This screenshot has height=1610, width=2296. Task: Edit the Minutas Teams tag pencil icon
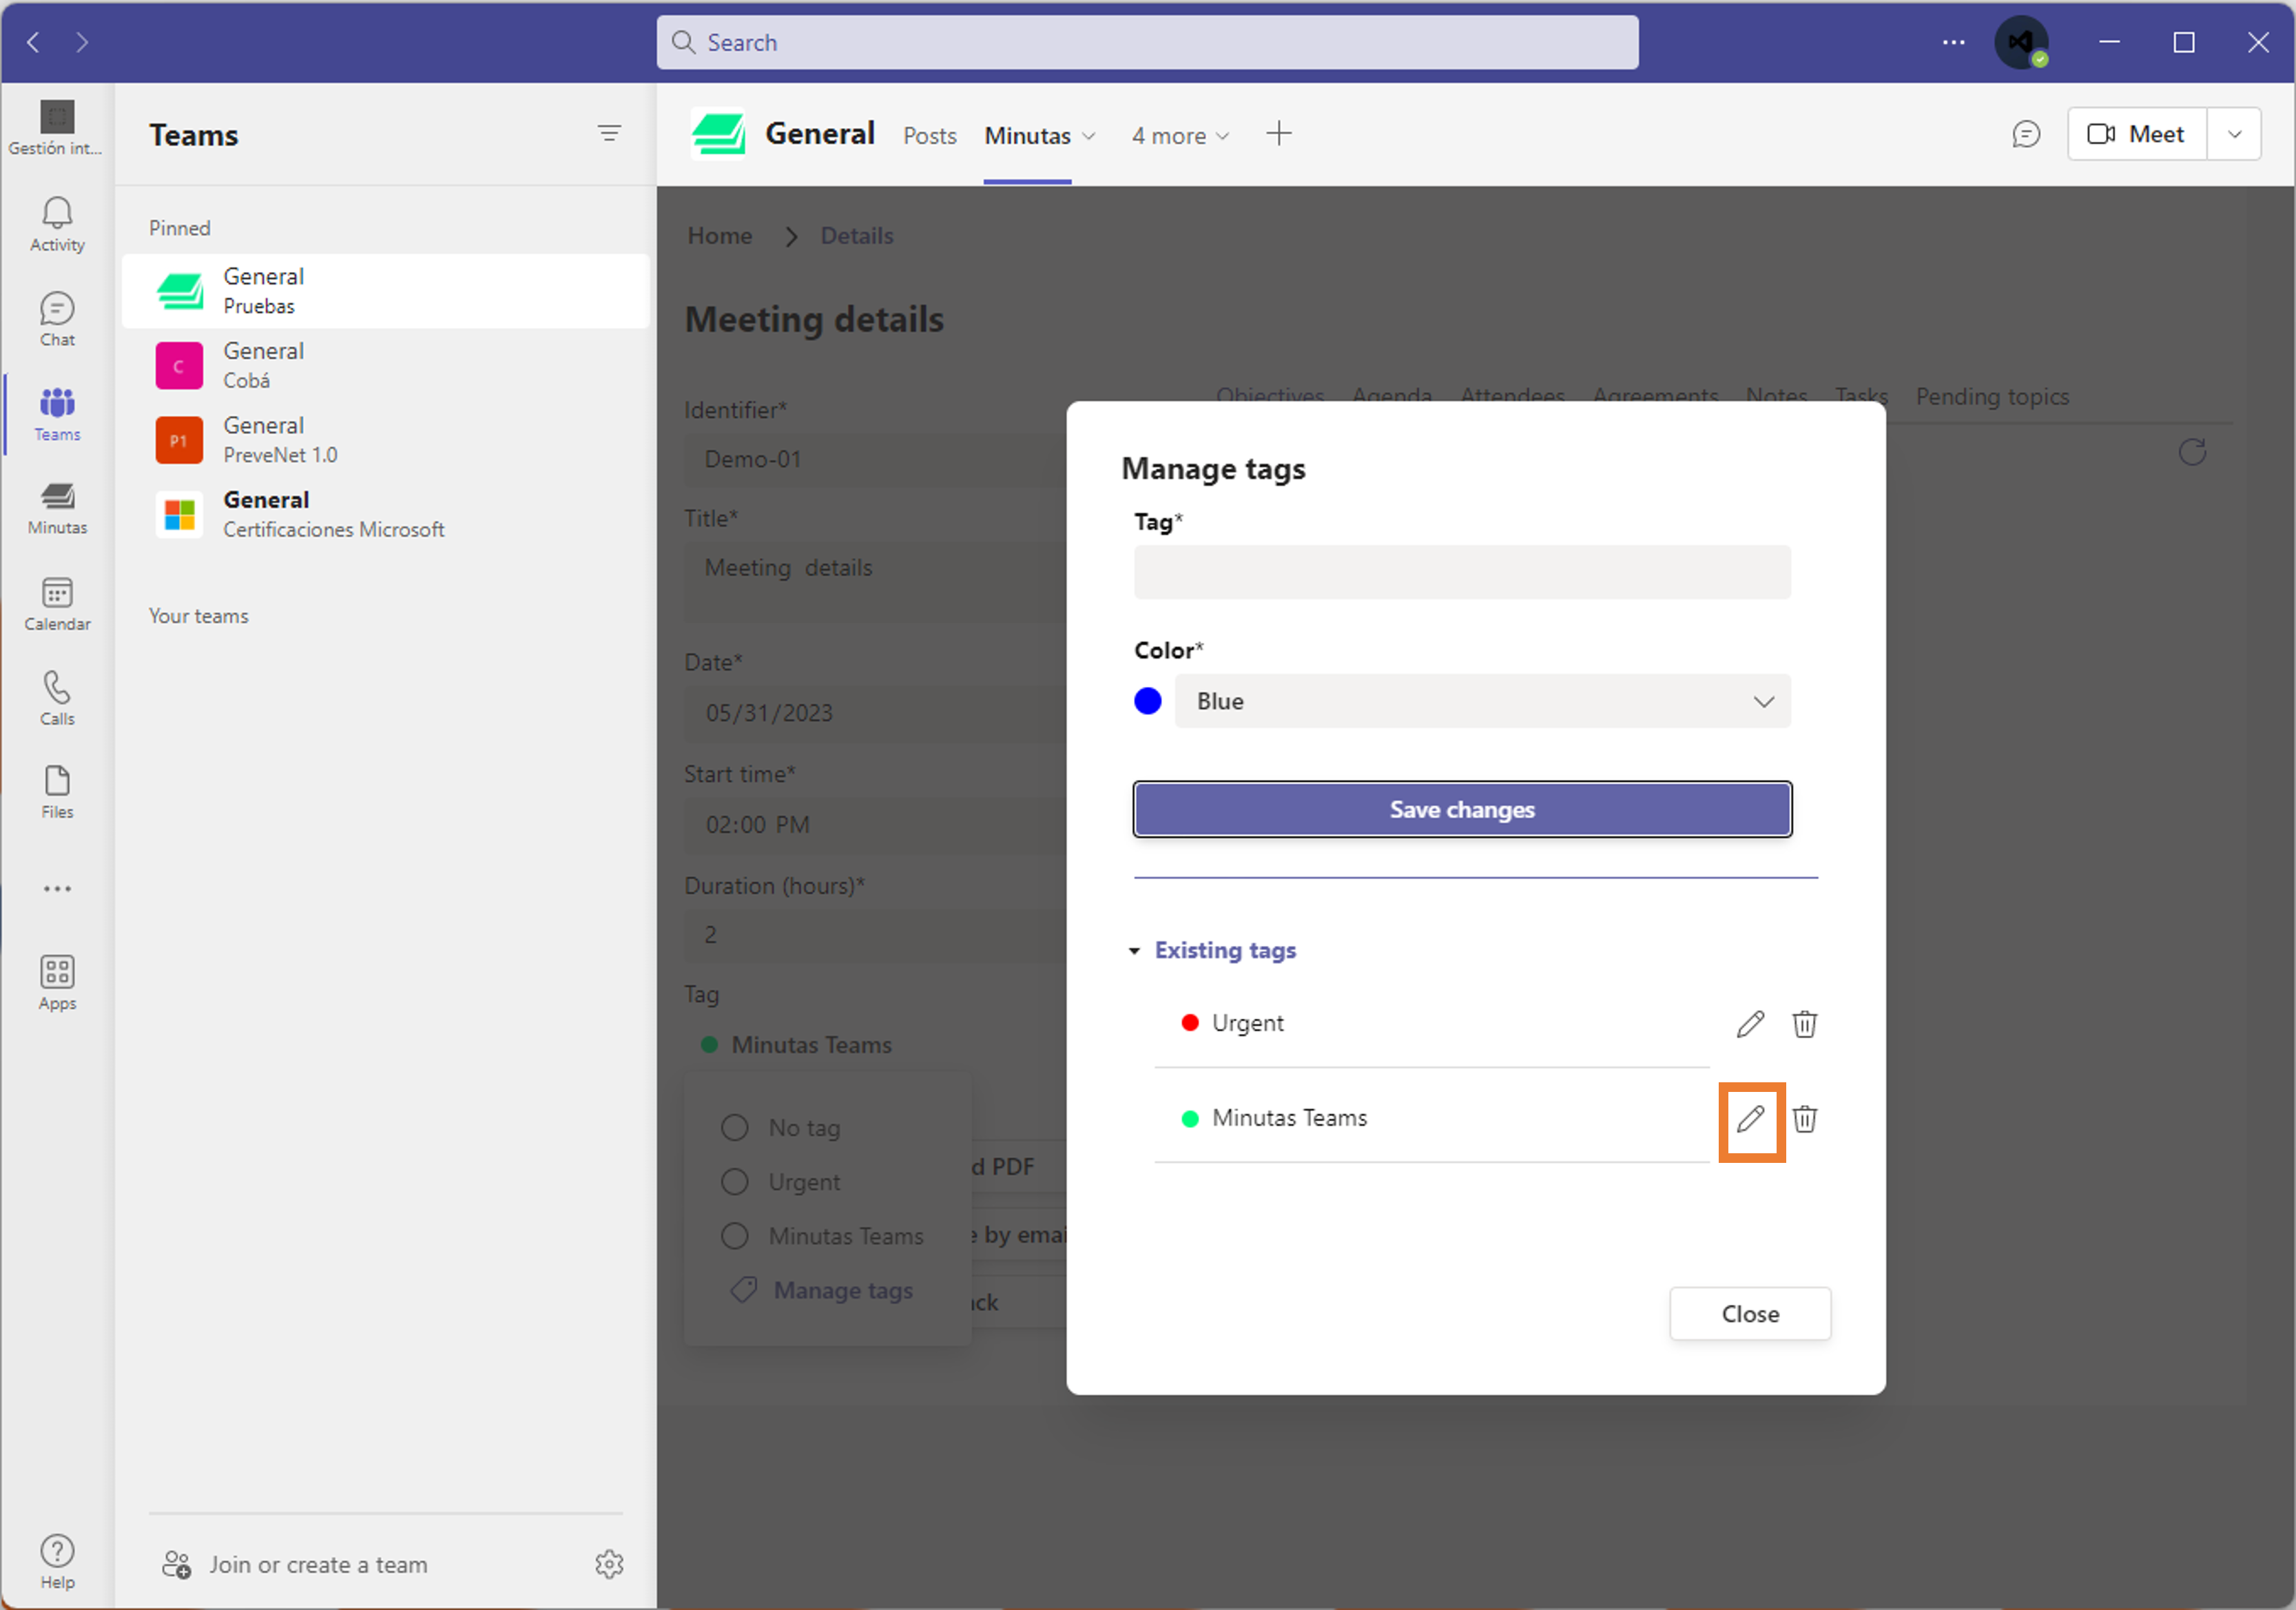[x=1751, y=1119]
